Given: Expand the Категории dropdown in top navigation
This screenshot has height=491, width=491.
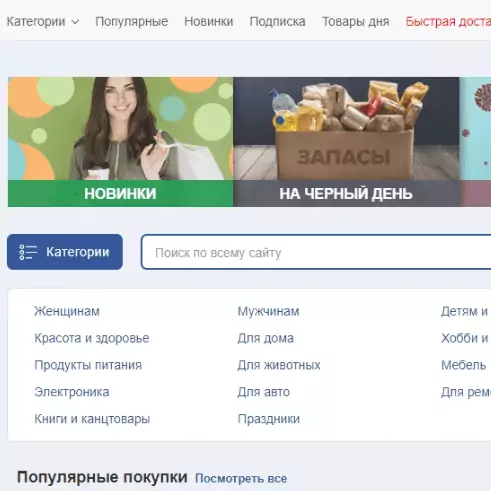Looking at the screenshot, I should click(43, 22).
